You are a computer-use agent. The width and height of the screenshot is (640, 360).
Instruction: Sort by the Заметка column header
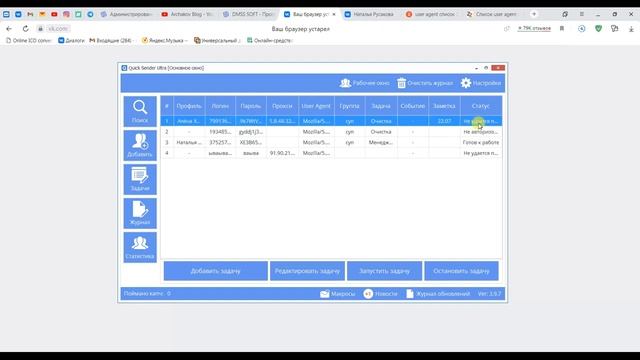click(x=444, y=106)
